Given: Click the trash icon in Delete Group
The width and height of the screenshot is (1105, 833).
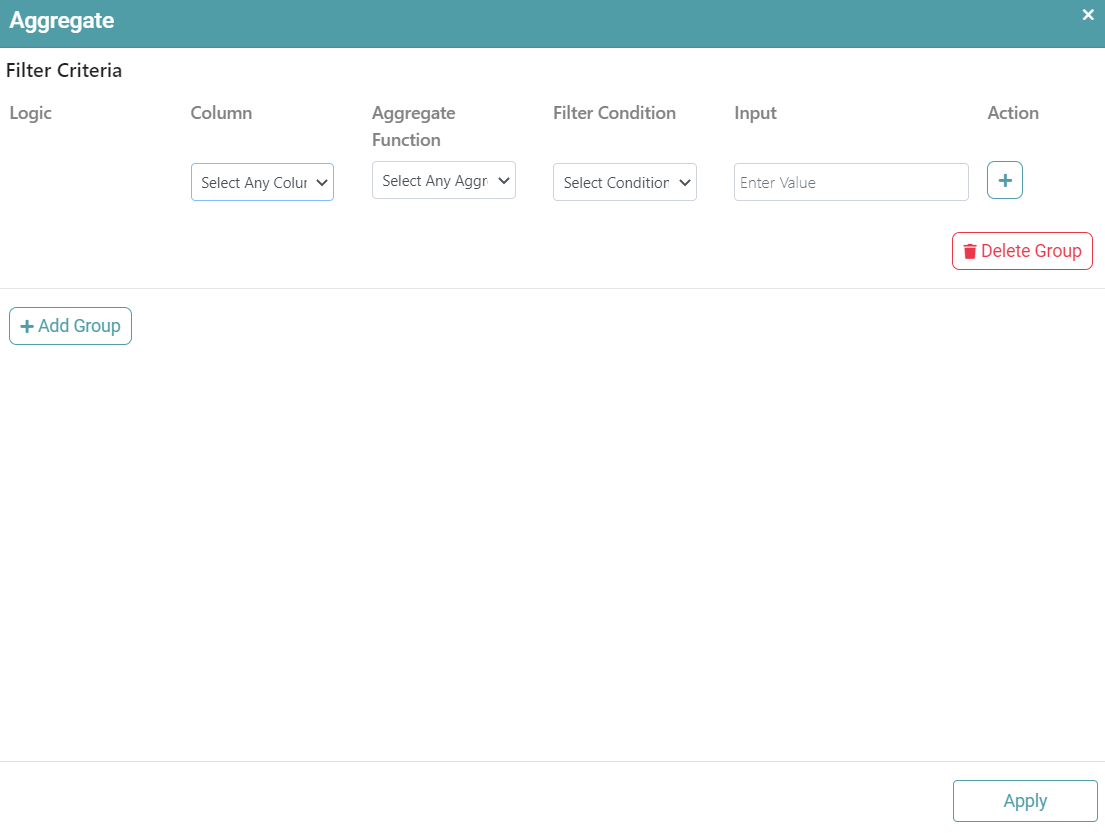Looking at the screenshot, I should (x=969, y=251).
